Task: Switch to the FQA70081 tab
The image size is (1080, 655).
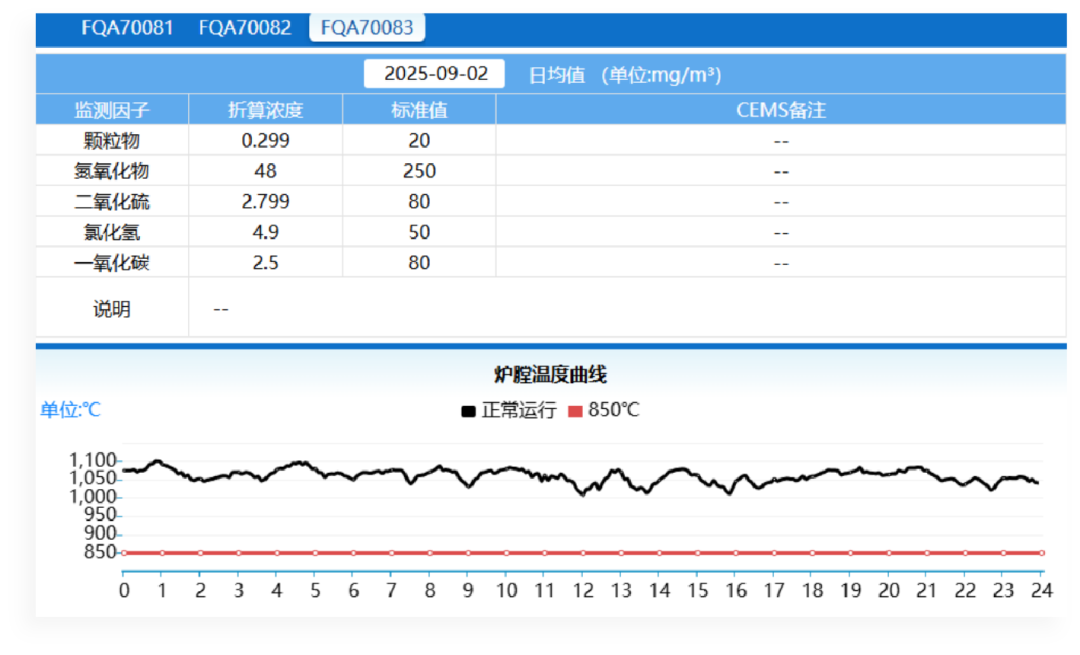Action: point(127,27)
